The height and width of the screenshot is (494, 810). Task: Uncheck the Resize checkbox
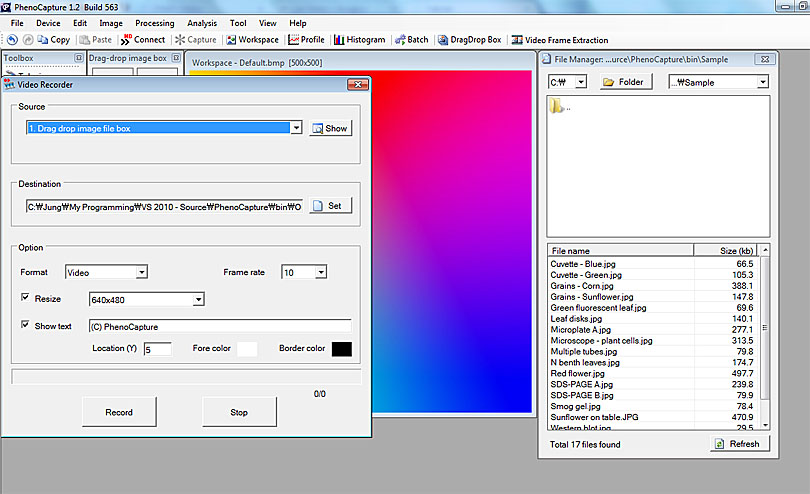[25, 298]
